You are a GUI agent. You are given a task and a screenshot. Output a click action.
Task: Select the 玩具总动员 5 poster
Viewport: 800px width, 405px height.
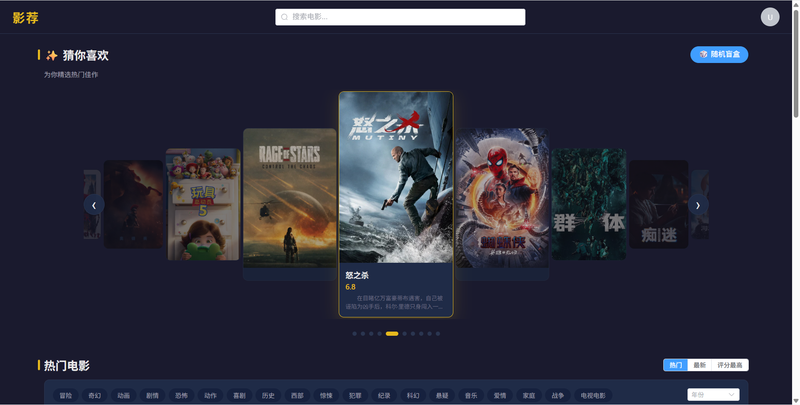(x=203, y=205)
